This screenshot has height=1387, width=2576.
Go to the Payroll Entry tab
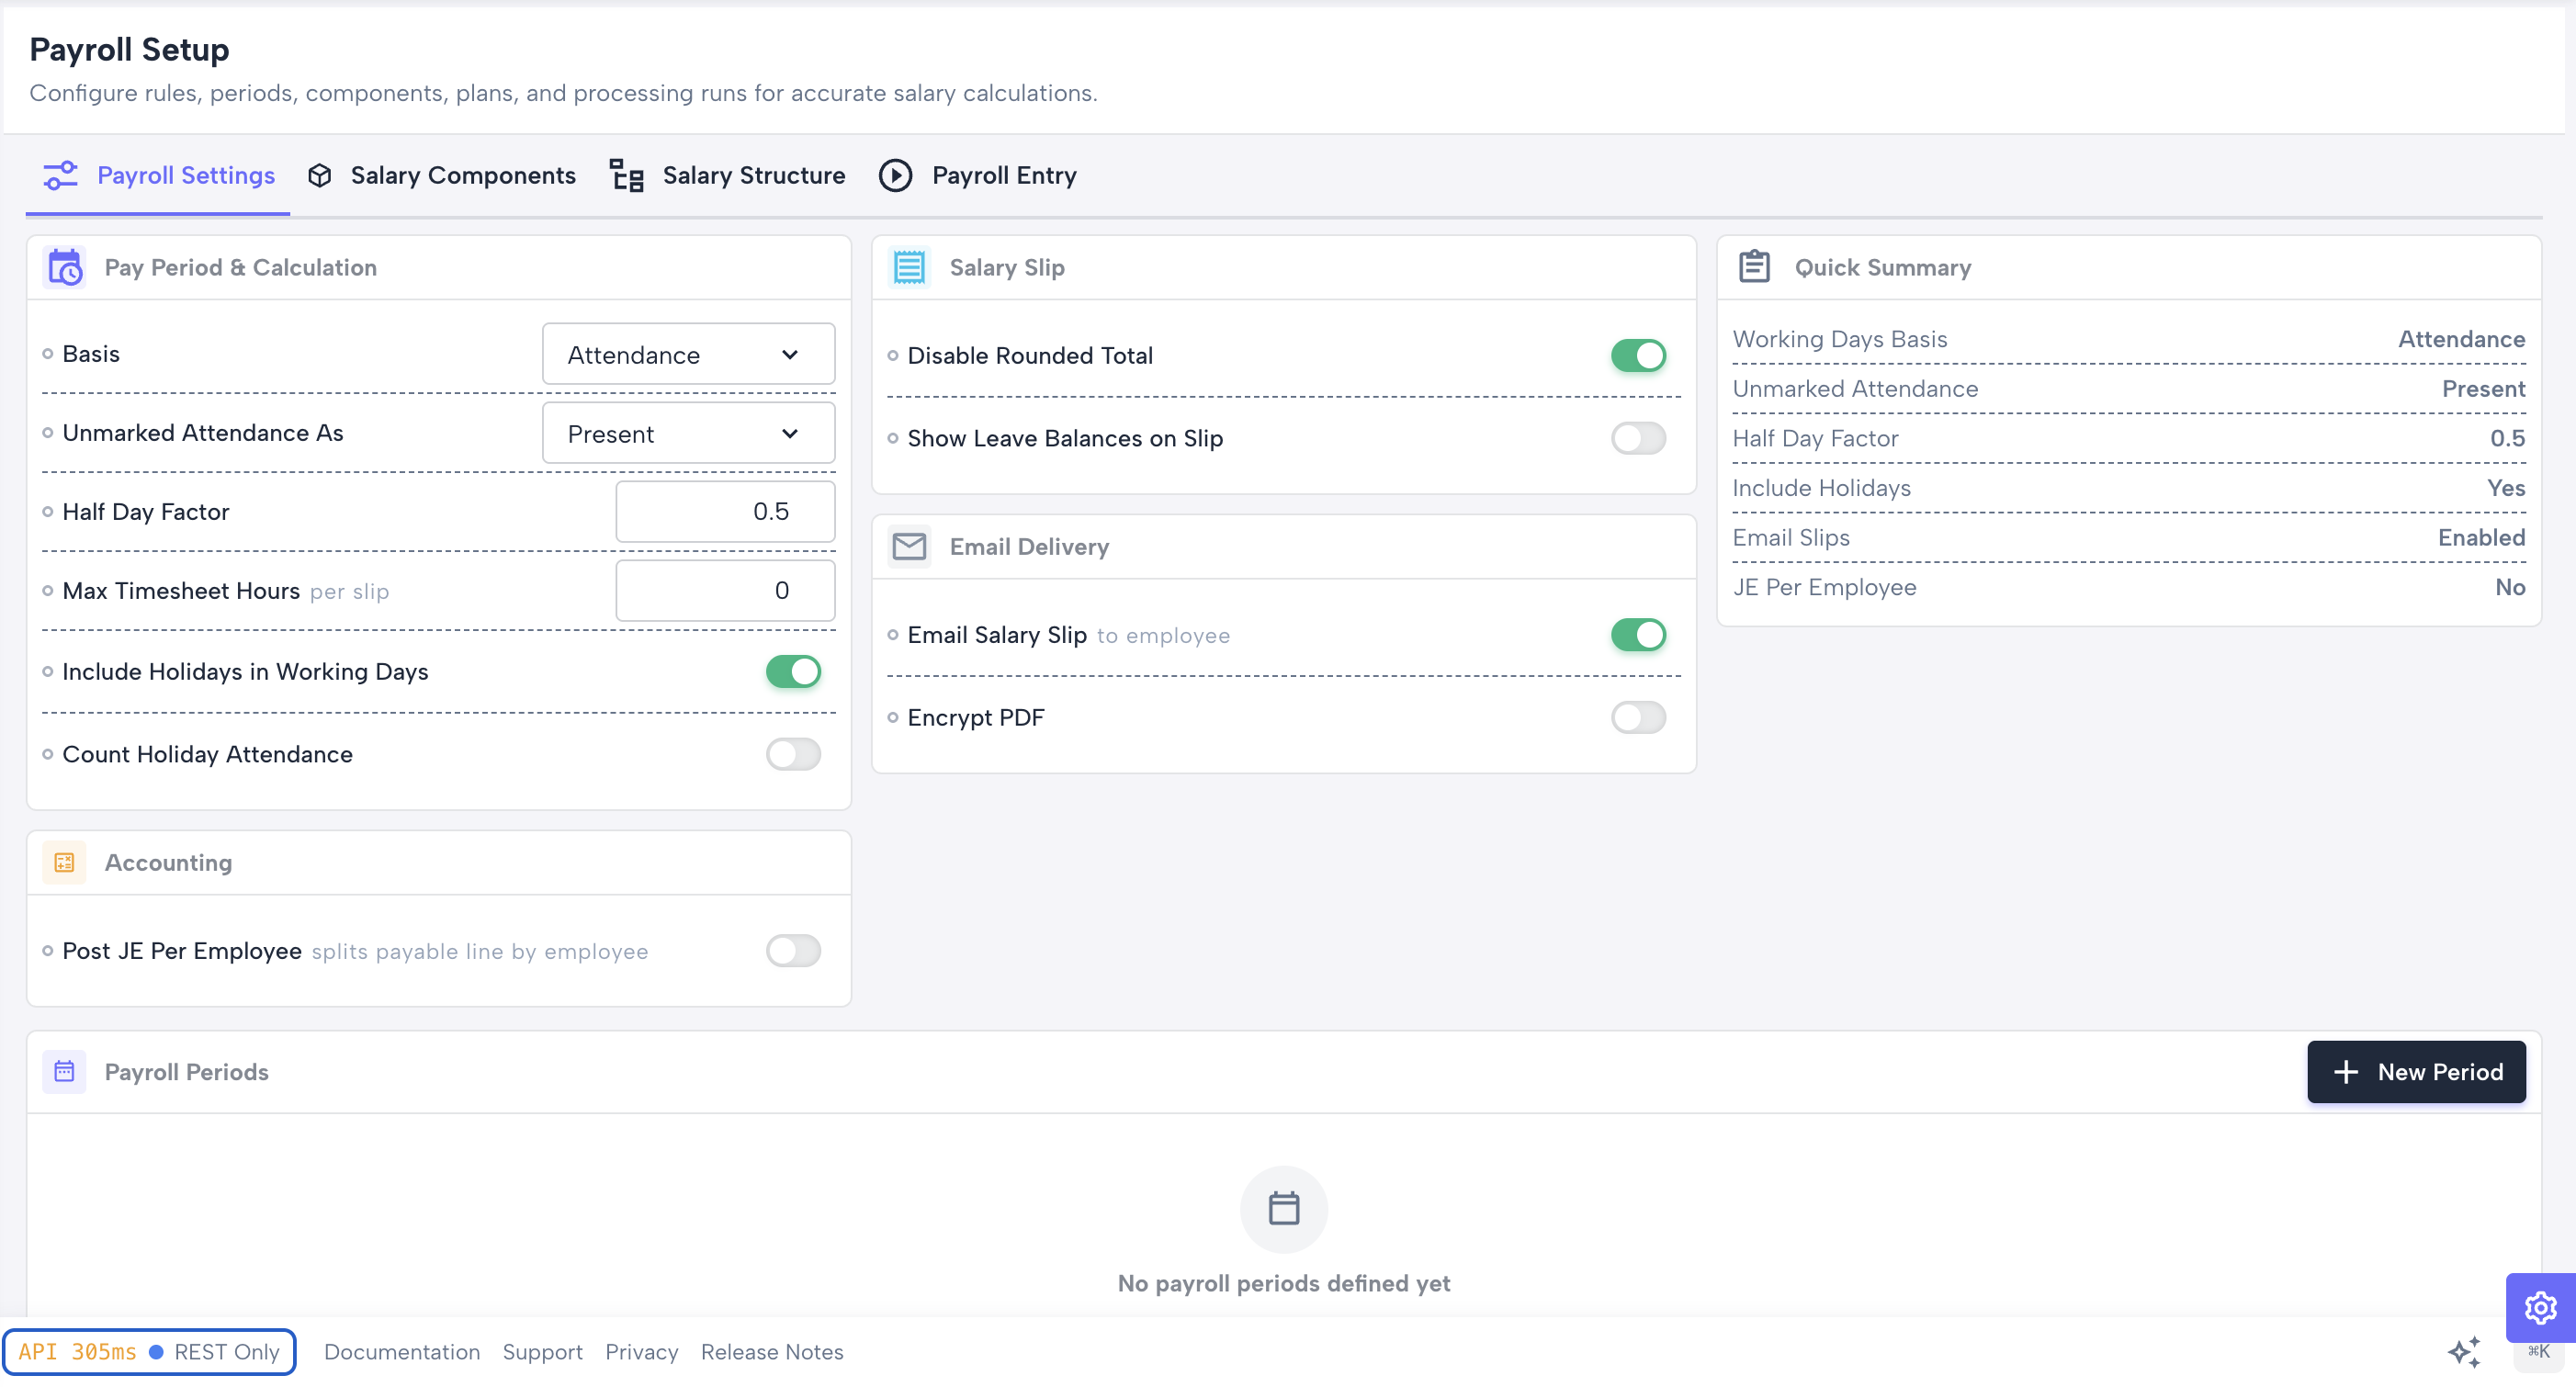977,175
